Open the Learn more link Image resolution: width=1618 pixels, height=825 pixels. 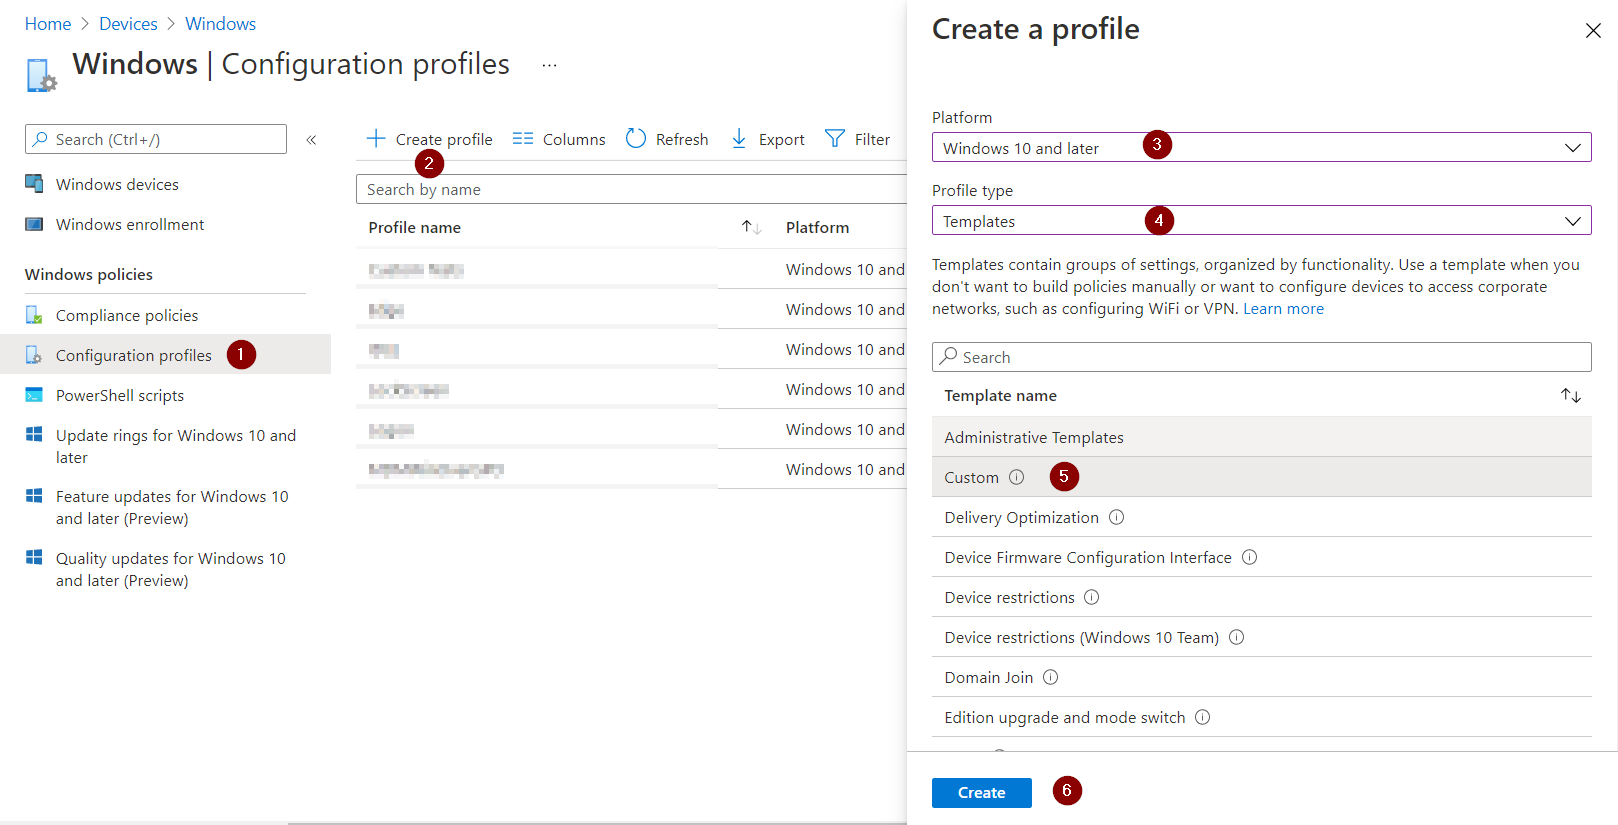(1283, 309)
